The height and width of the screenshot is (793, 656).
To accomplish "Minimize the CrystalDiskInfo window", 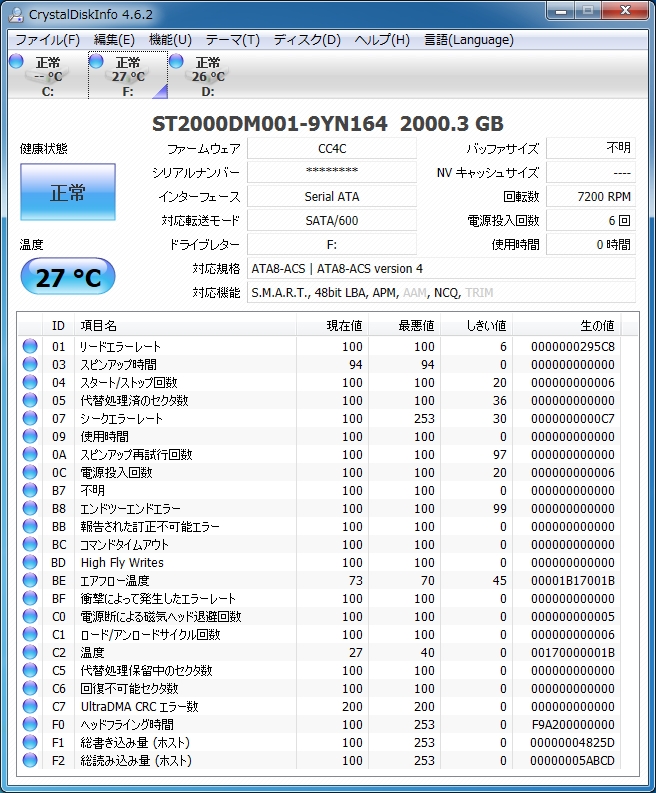I will point(561,10).
